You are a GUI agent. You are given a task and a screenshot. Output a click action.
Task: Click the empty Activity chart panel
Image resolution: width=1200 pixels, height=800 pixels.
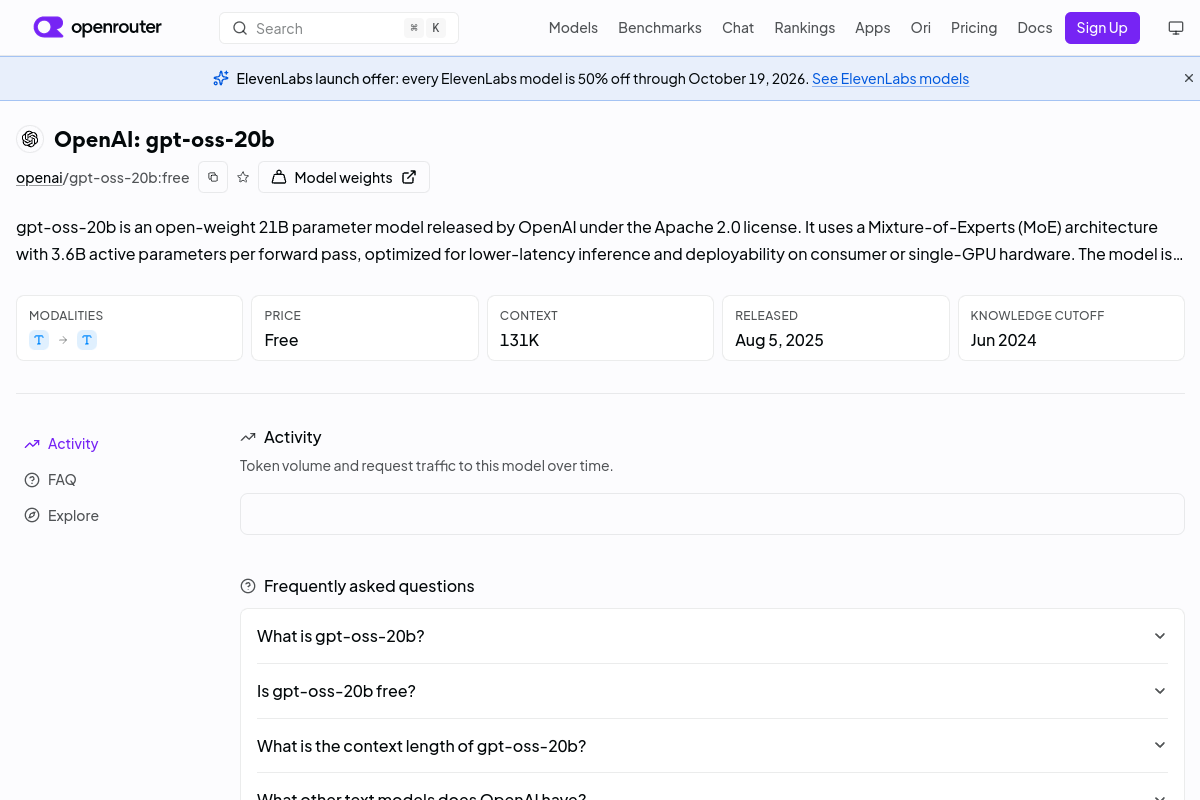(x=712, y=514)
